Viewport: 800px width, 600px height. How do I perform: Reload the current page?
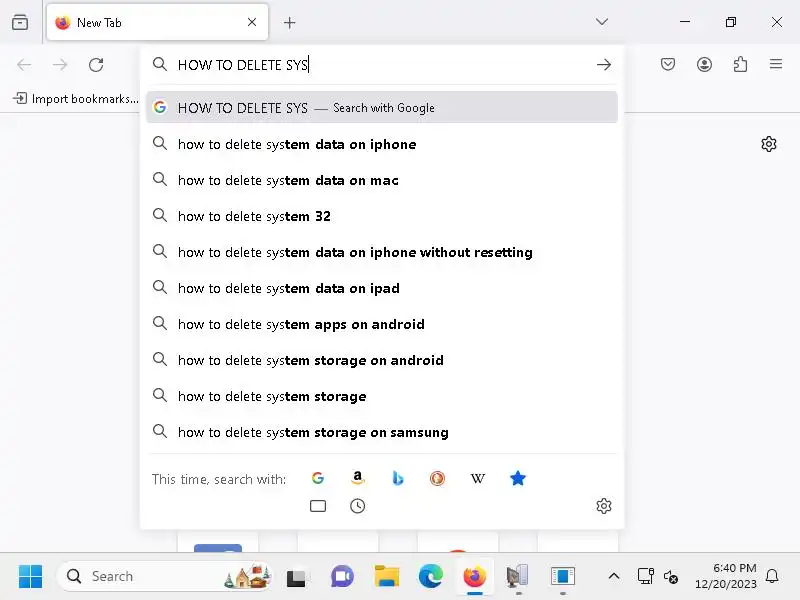tap(96, 65)
